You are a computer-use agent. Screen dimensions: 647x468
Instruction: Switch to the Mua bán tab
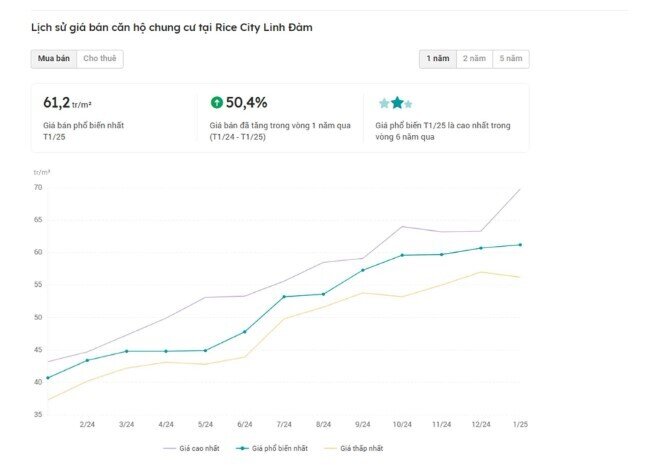pos(54,59)
